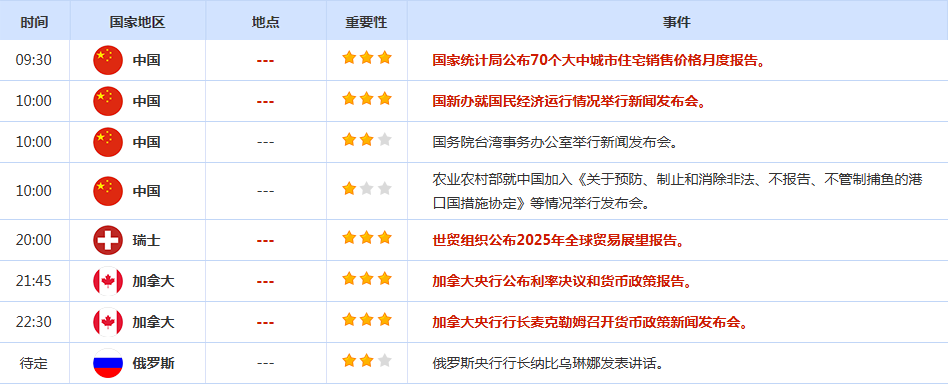Click one-star rating for 农业农村部 event
The height and width of the screenshot is (384, 948).
coord(367,189)
